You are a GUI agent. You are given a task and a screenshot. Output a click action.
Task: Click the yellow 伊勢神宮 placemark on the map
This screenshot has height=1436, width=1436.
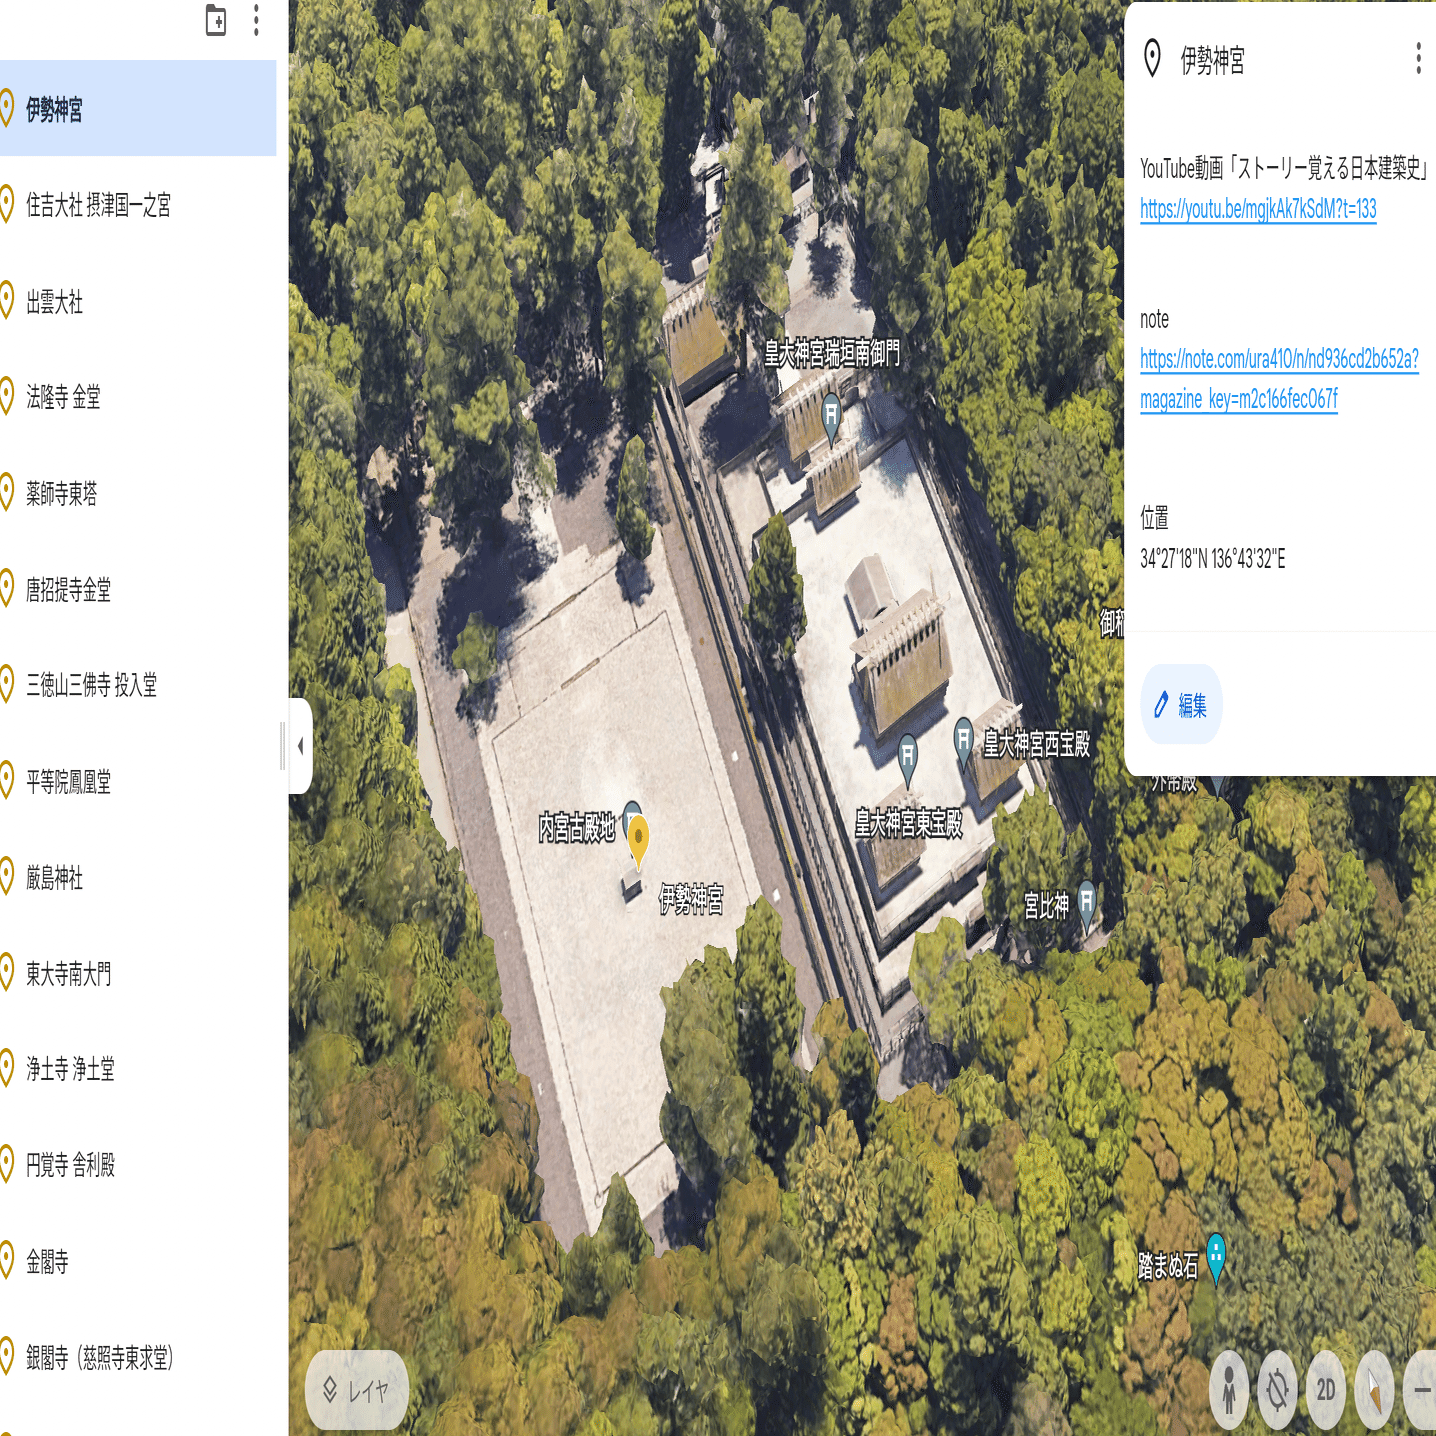click(638, 840)
